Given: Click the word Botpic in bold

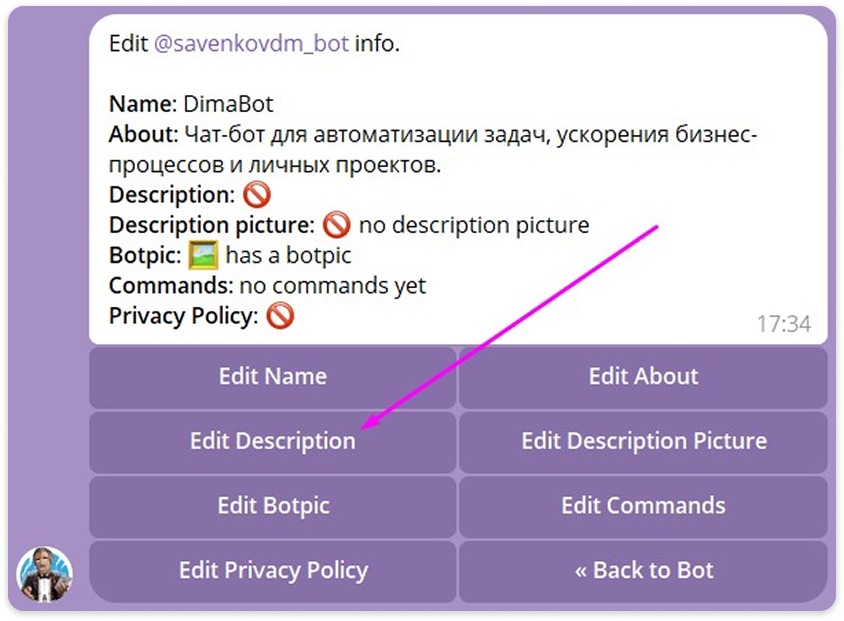Looking at the screenshot, I should [143, 255].
